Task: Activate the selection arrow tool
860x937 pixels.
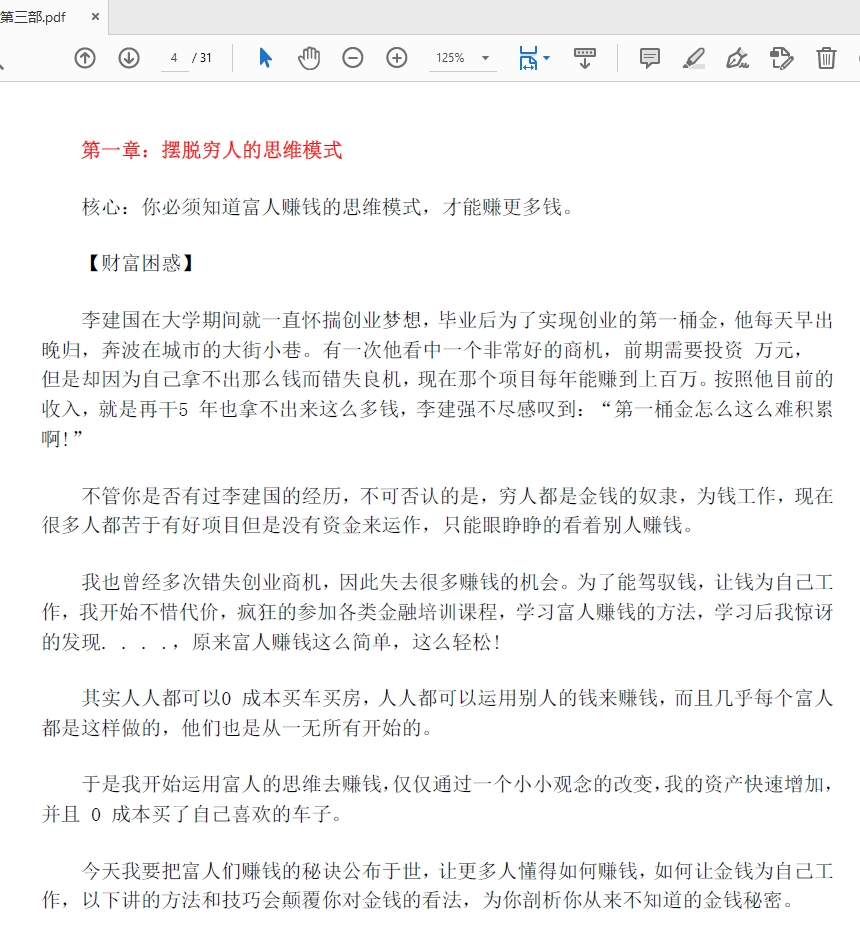Action: (x=265, y=58)
